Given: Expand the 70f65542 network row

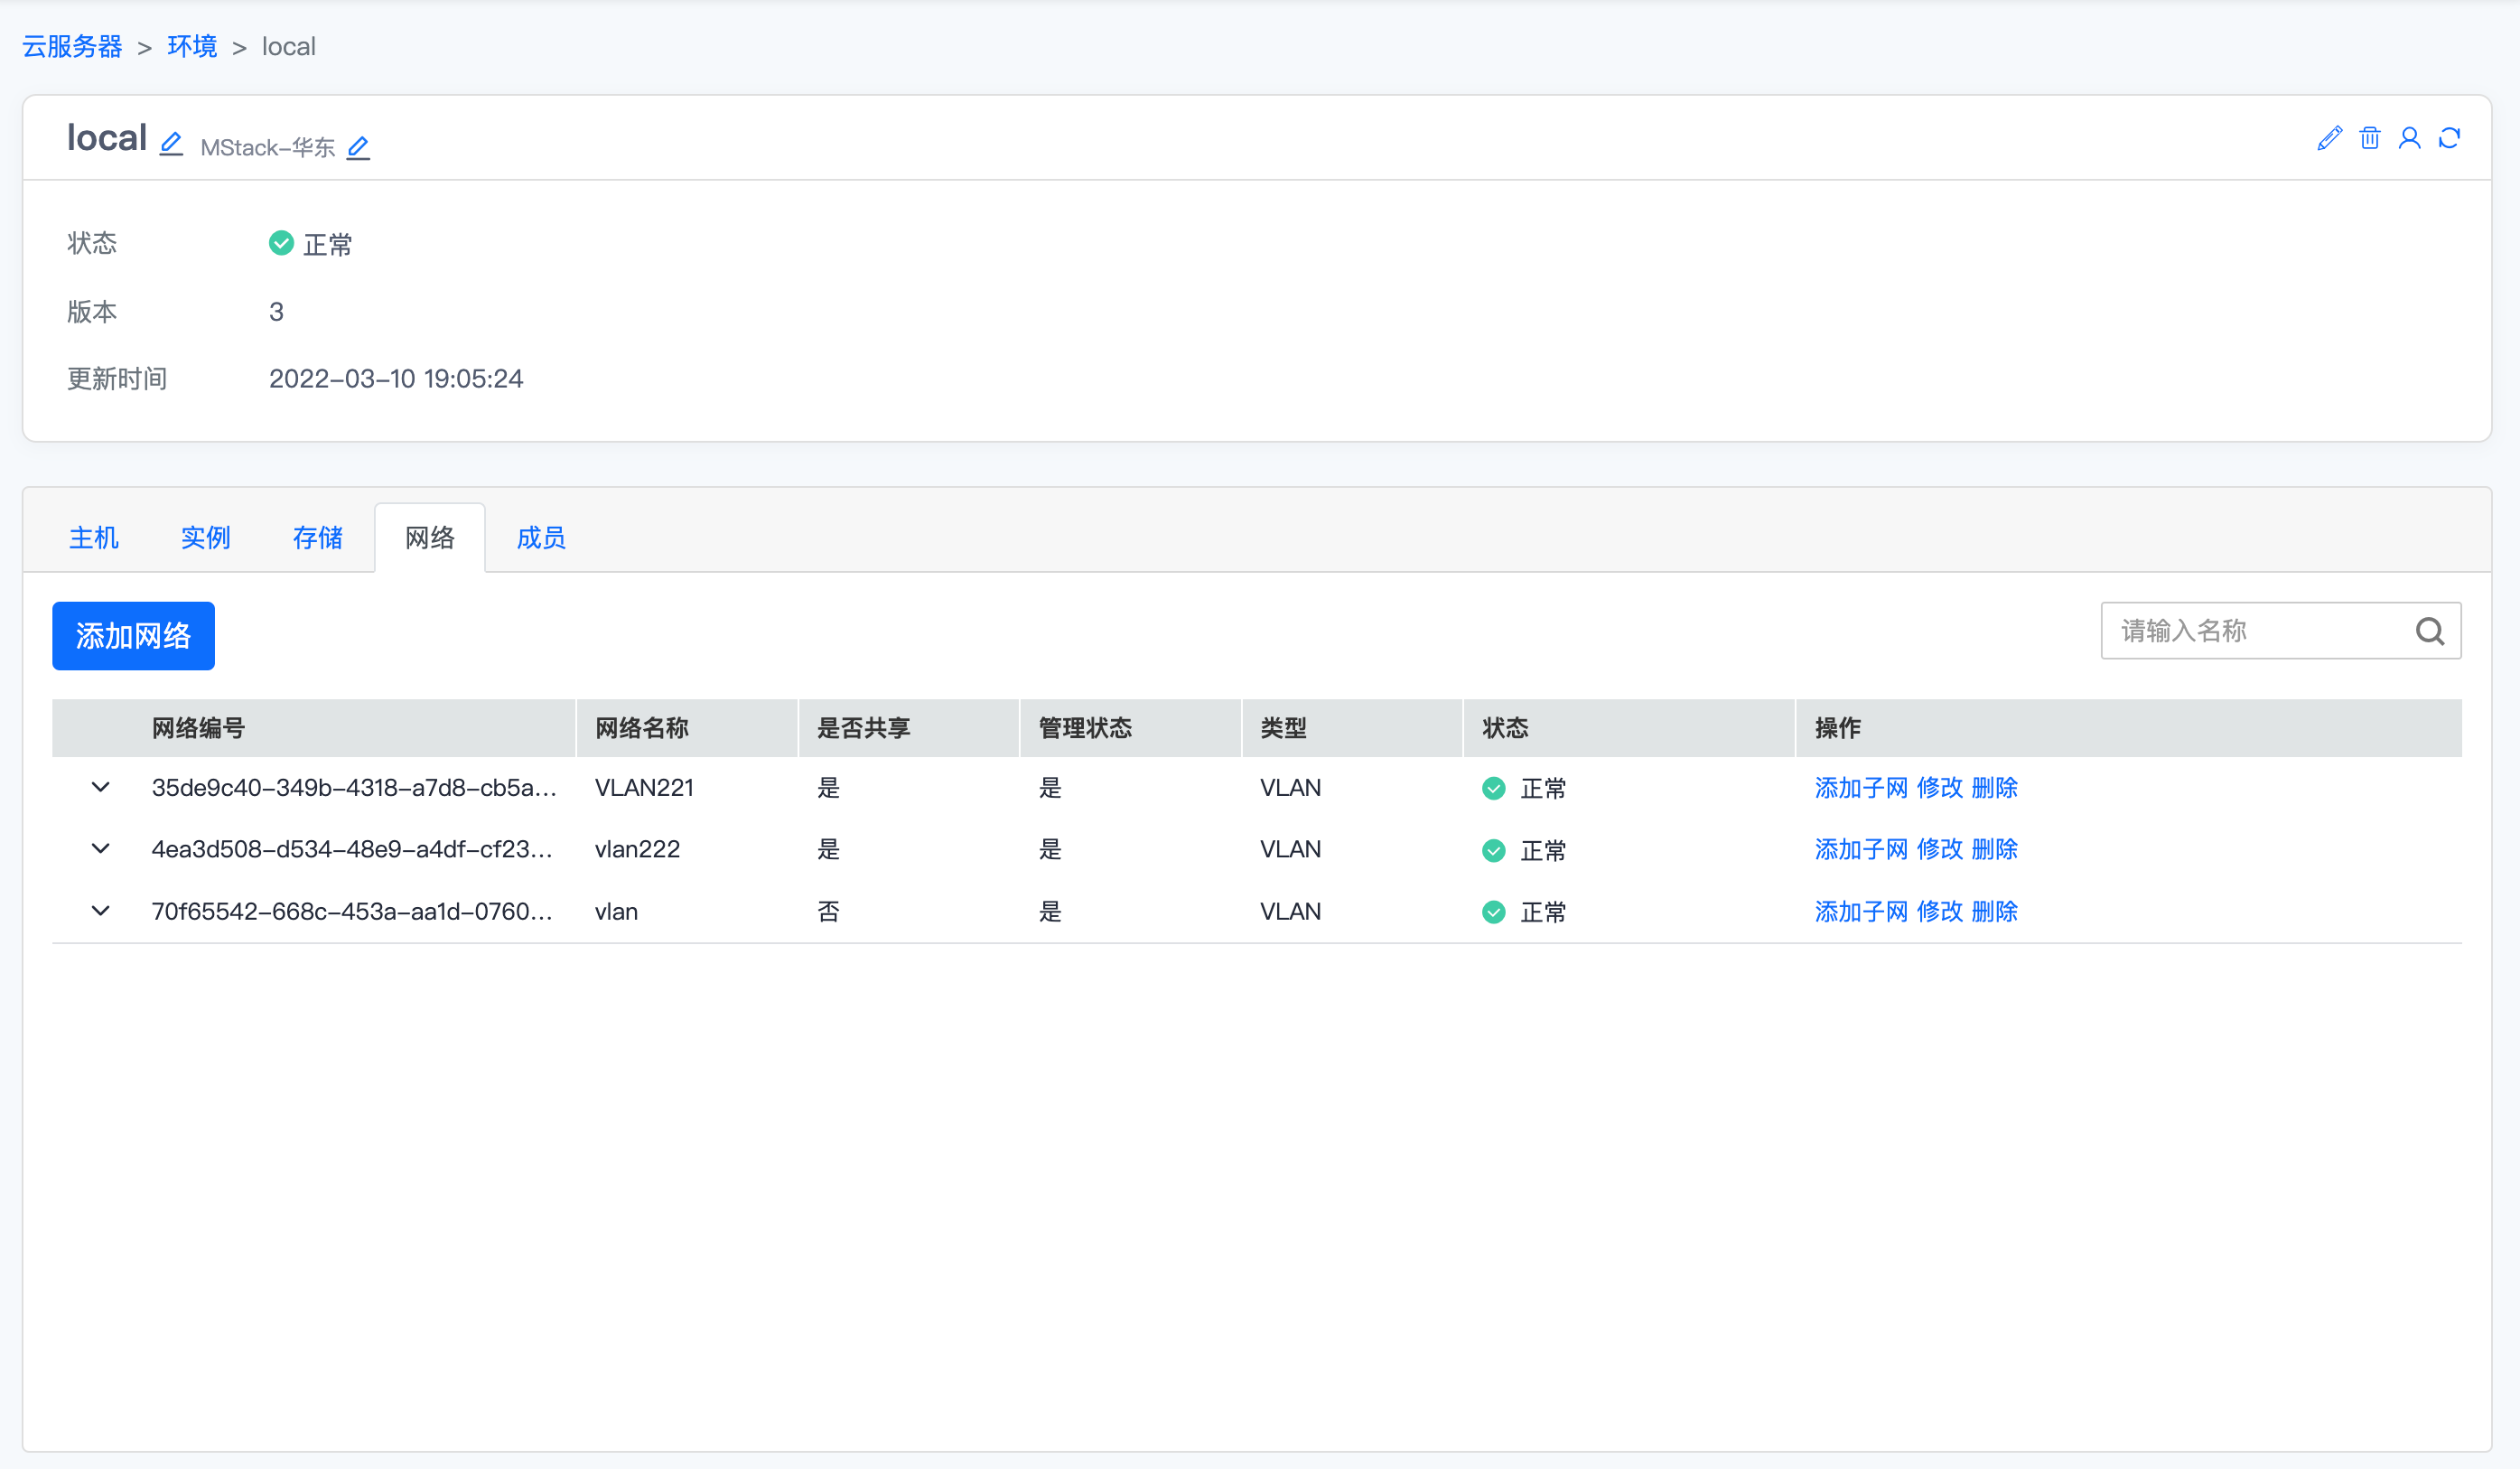Looking at the screenshot, I should 101,911.
